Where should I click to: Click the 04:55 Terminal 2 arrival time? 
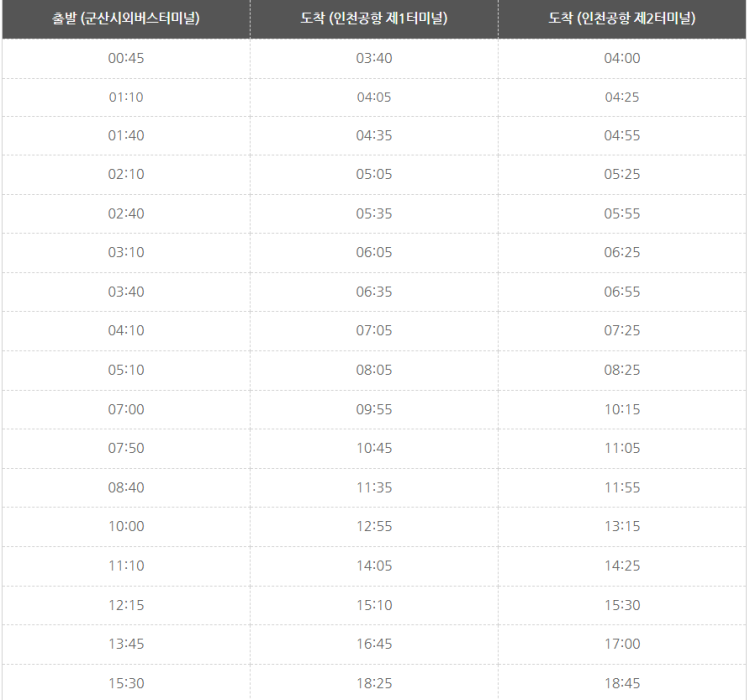click(622, 135)
